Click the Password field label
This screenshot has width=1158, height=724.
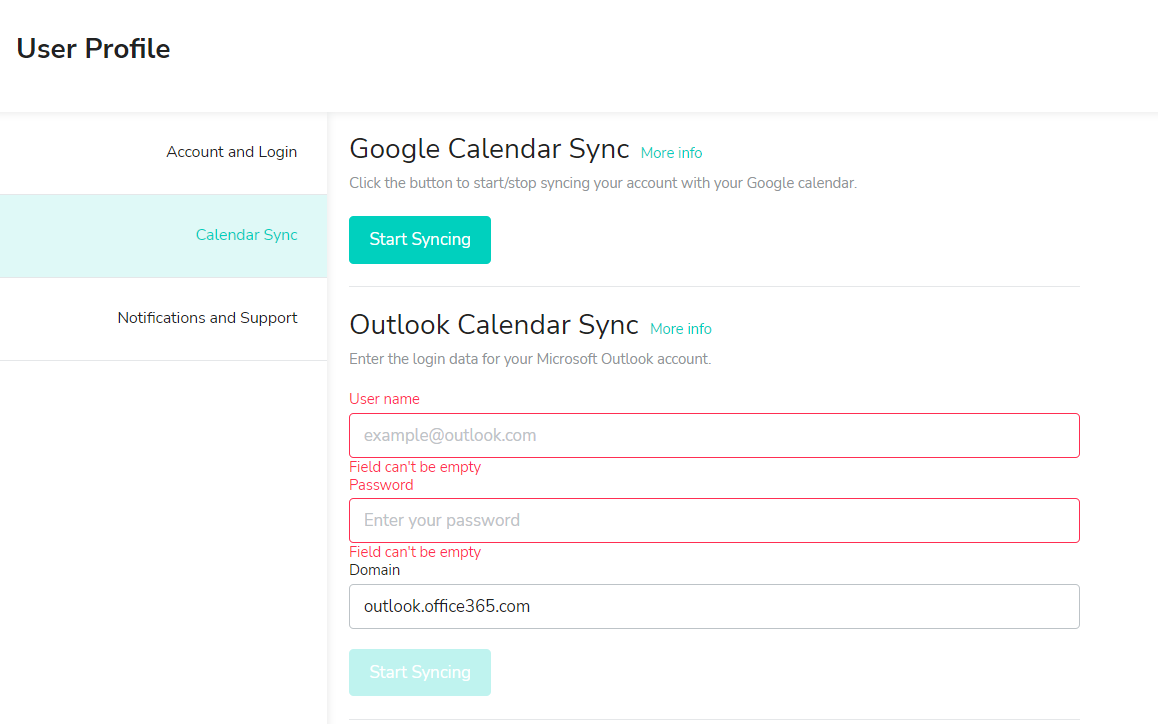click(x=381, y=485)
